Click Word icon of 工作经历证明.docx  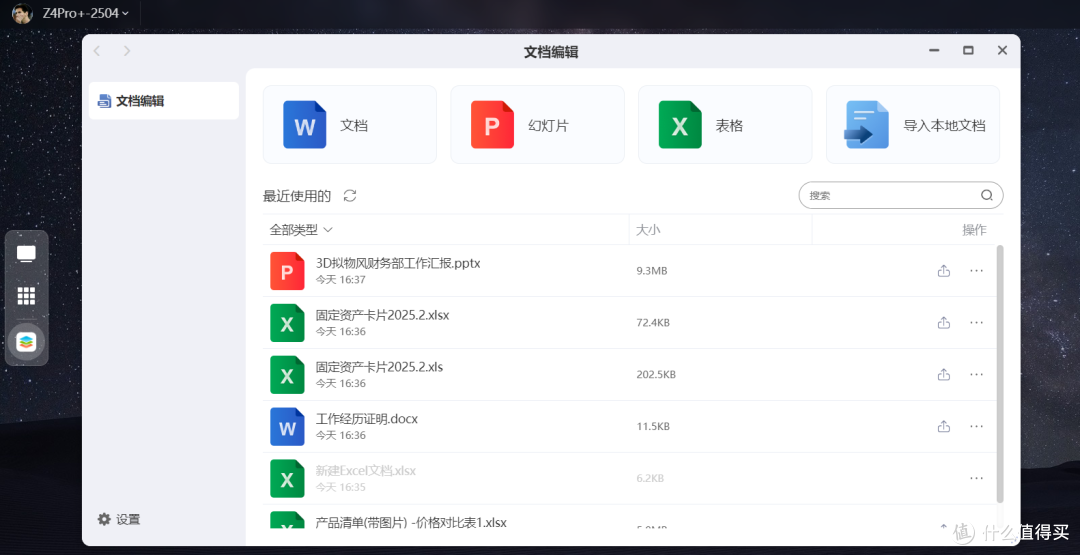tap(287, 427)
